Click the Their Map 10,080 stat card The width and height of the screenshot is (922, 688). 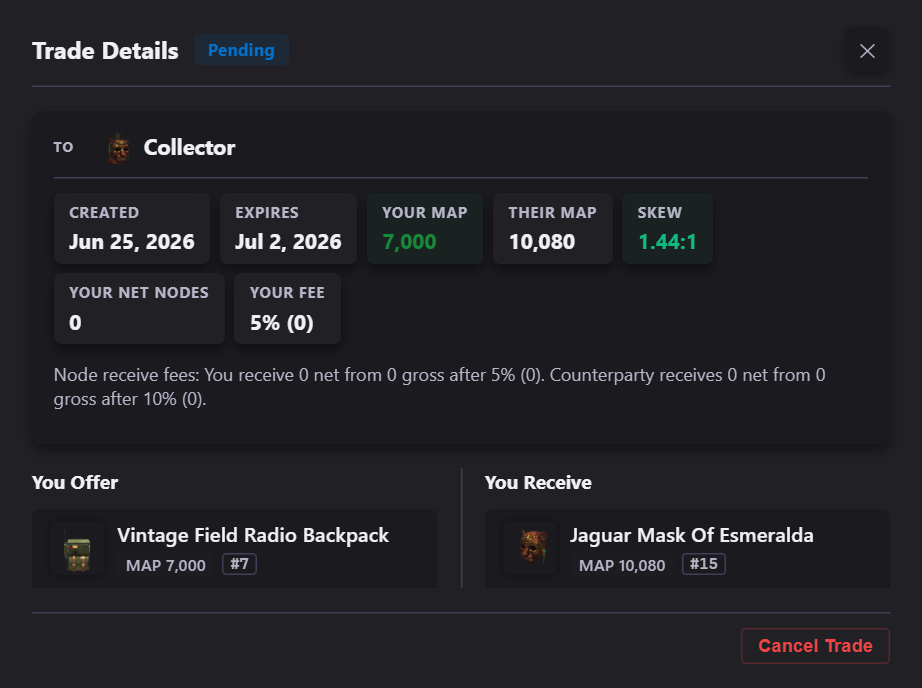point(553,228)
